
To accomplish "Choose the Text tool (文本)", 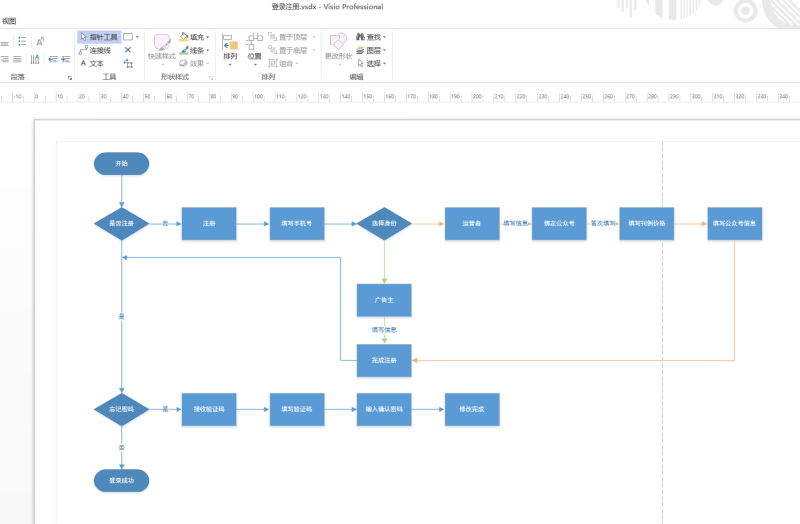I will 92,63.
